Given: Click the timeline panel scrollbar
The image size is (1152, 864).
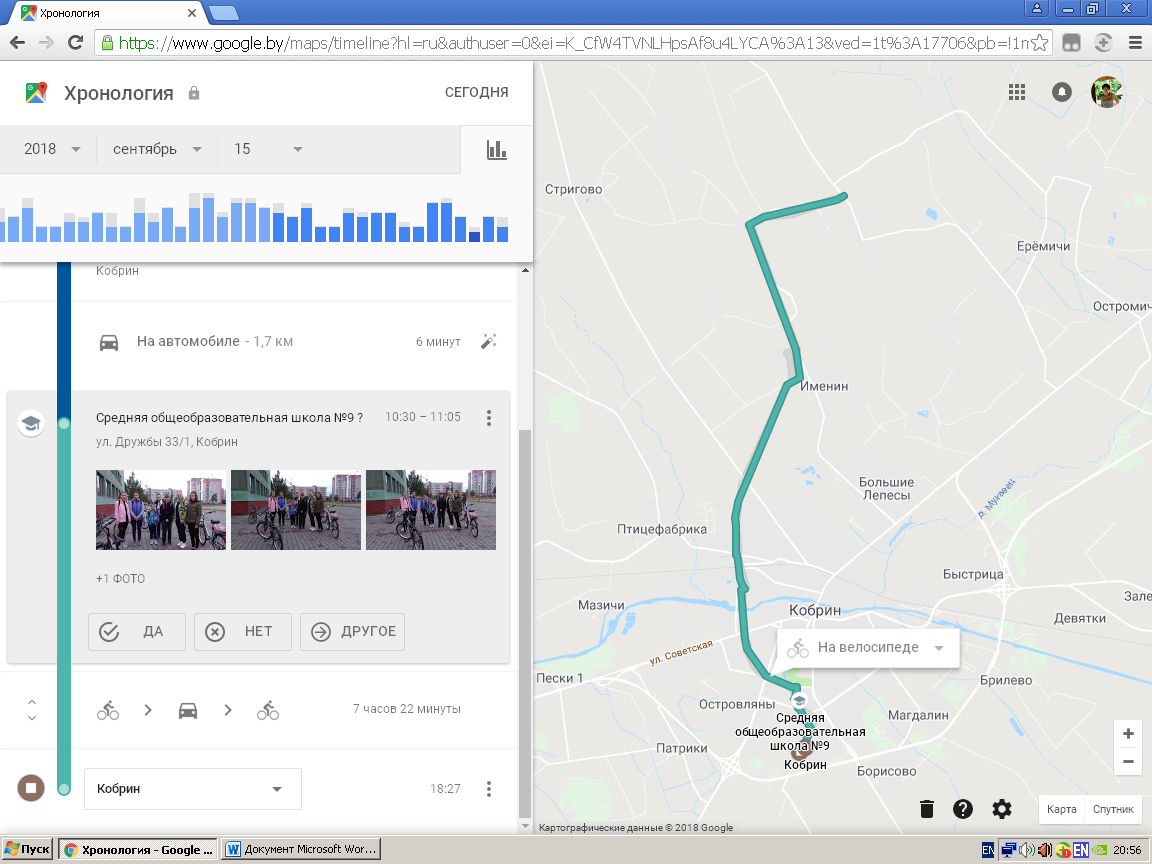Looking at the screenshot, I should (525, 623).
